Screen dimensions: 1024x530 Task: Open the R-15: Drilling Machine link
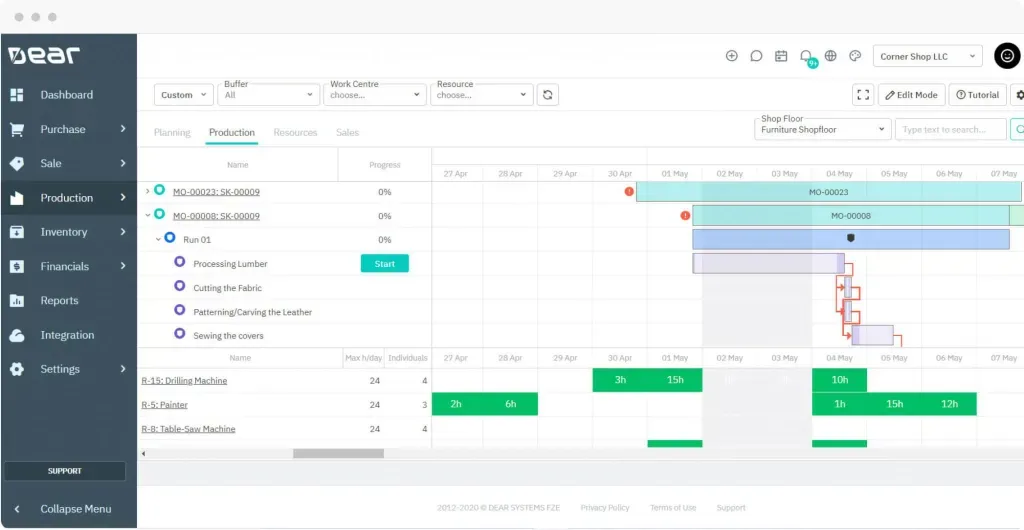184,381
